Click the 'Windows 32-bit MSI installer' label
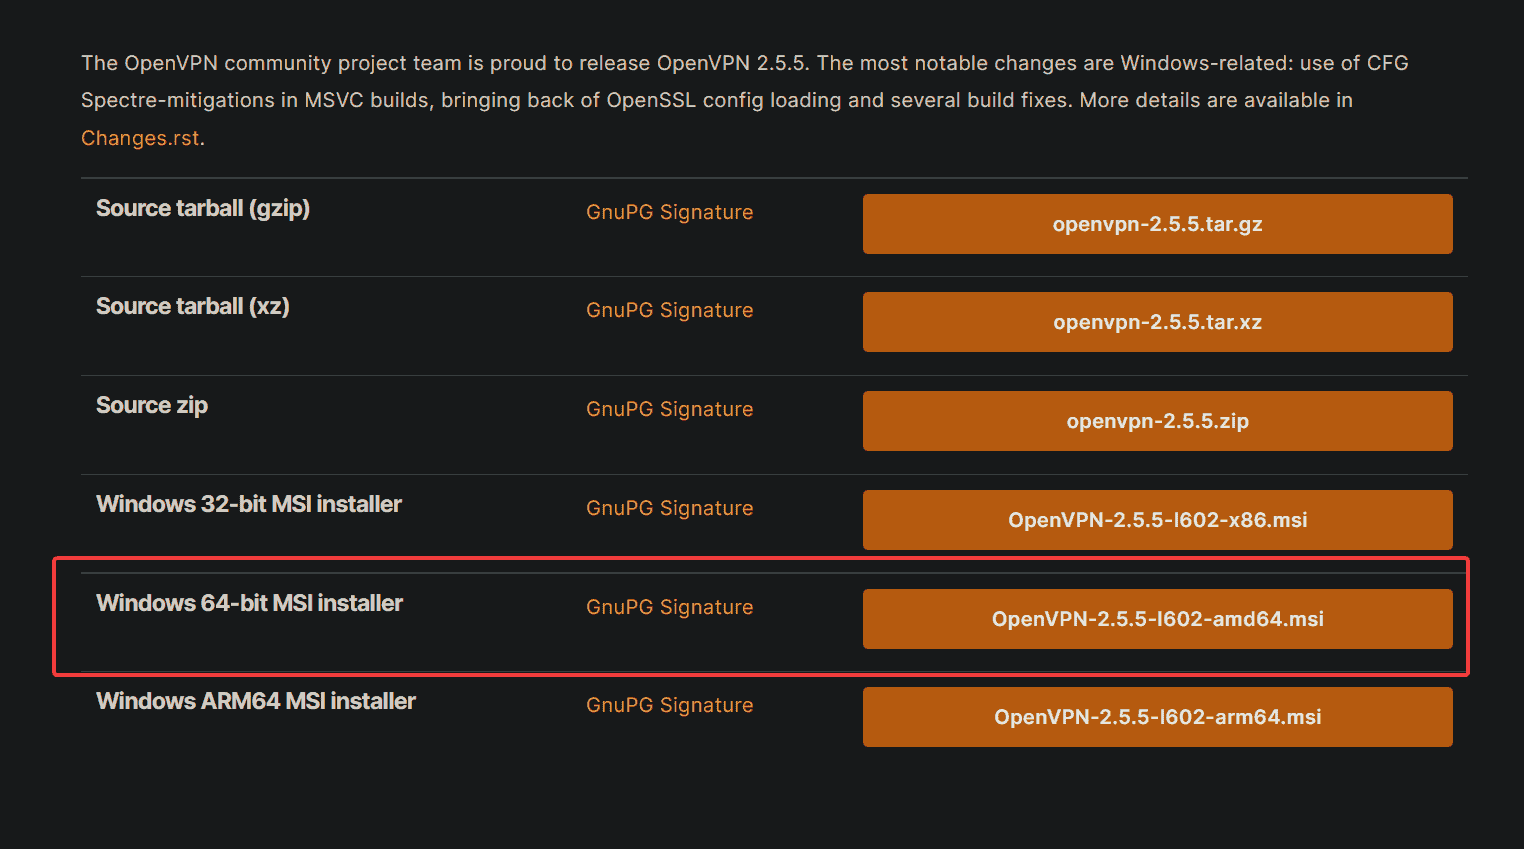This screenshot has height=849, width=1524. pos(249,504)
